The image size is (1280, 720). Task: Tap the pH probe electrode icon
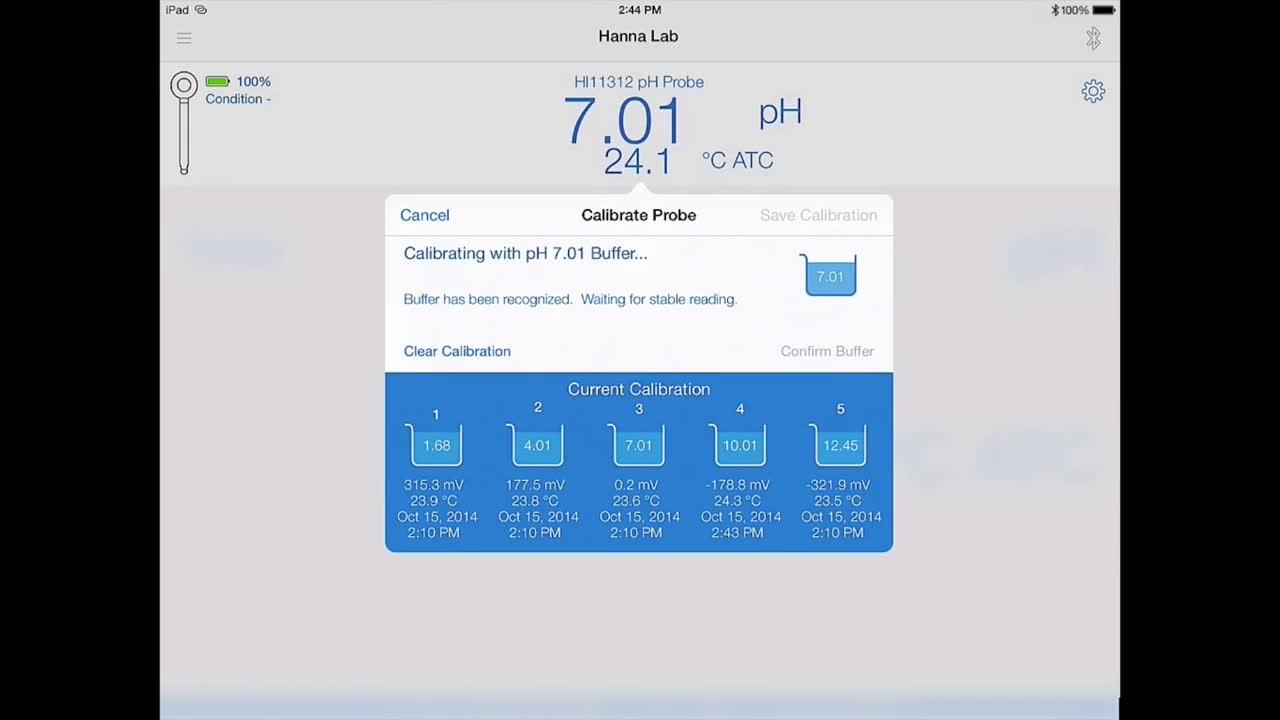184,123
